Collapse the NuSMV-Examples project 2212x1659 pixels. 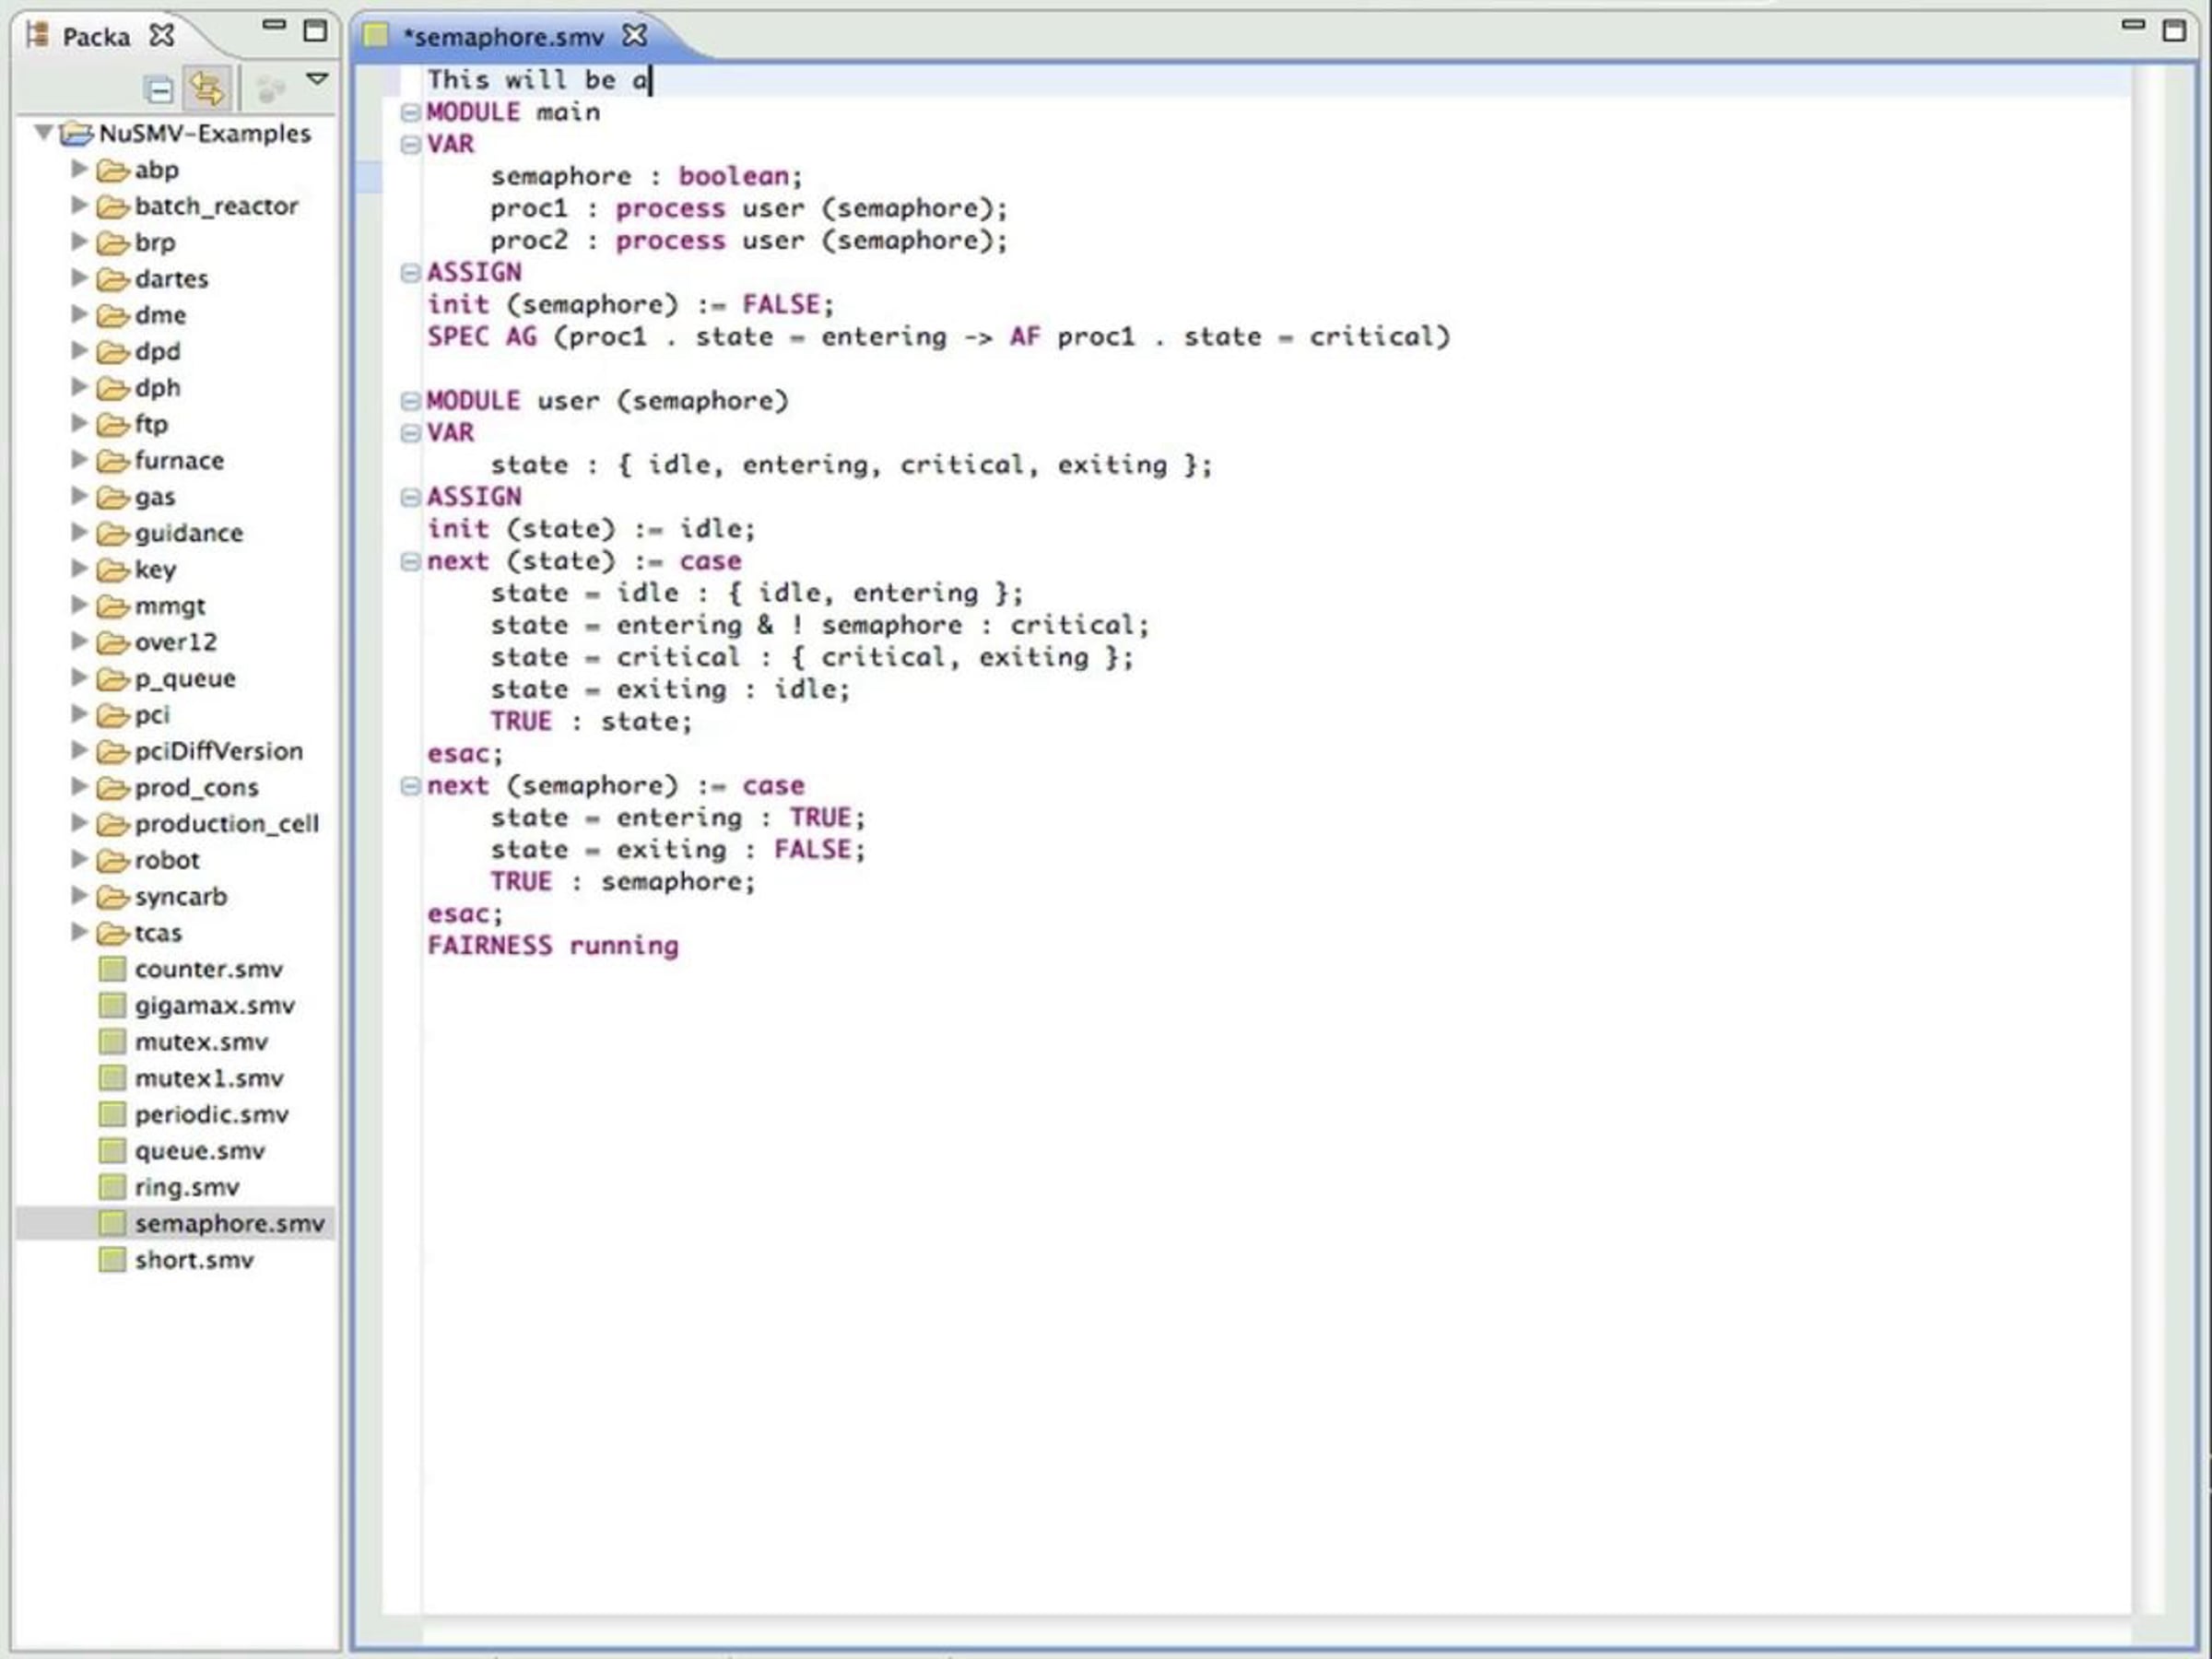(43, 132)
